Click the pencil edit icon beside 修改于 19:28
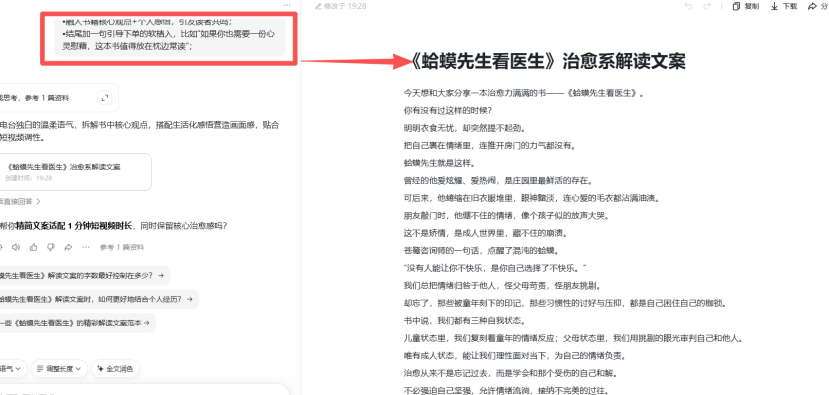This screenshot has width=829, height=395. point(318,6)
